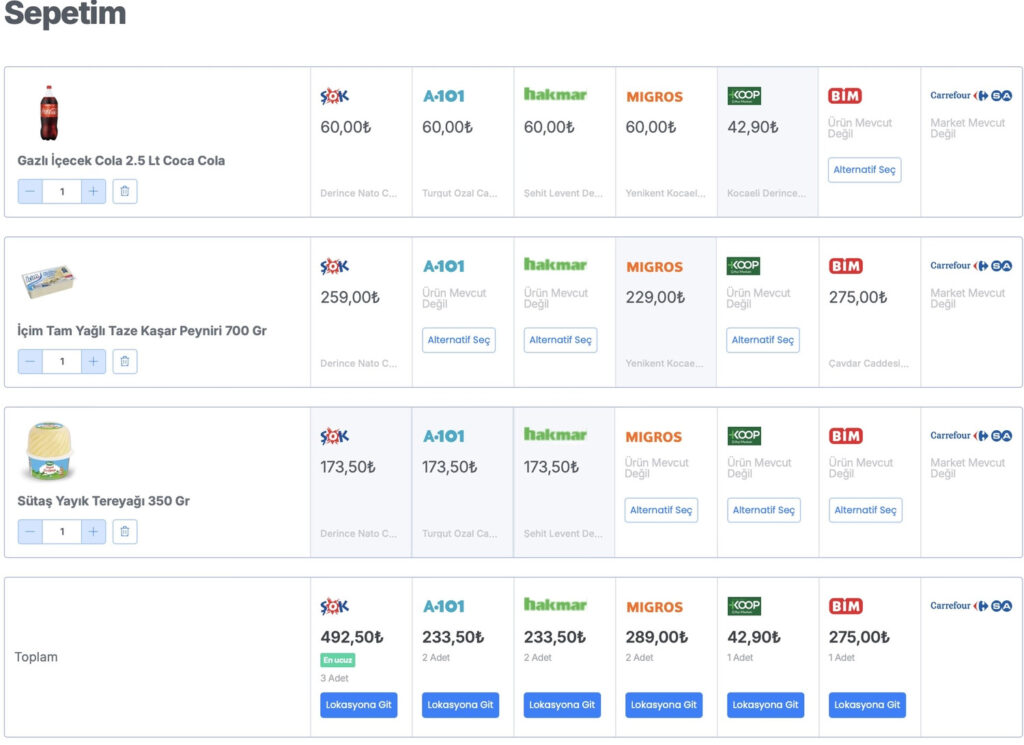The image size is (1024, 745).
Task: Increase Coca Cola quantity with plus
Action: point(93,191)
